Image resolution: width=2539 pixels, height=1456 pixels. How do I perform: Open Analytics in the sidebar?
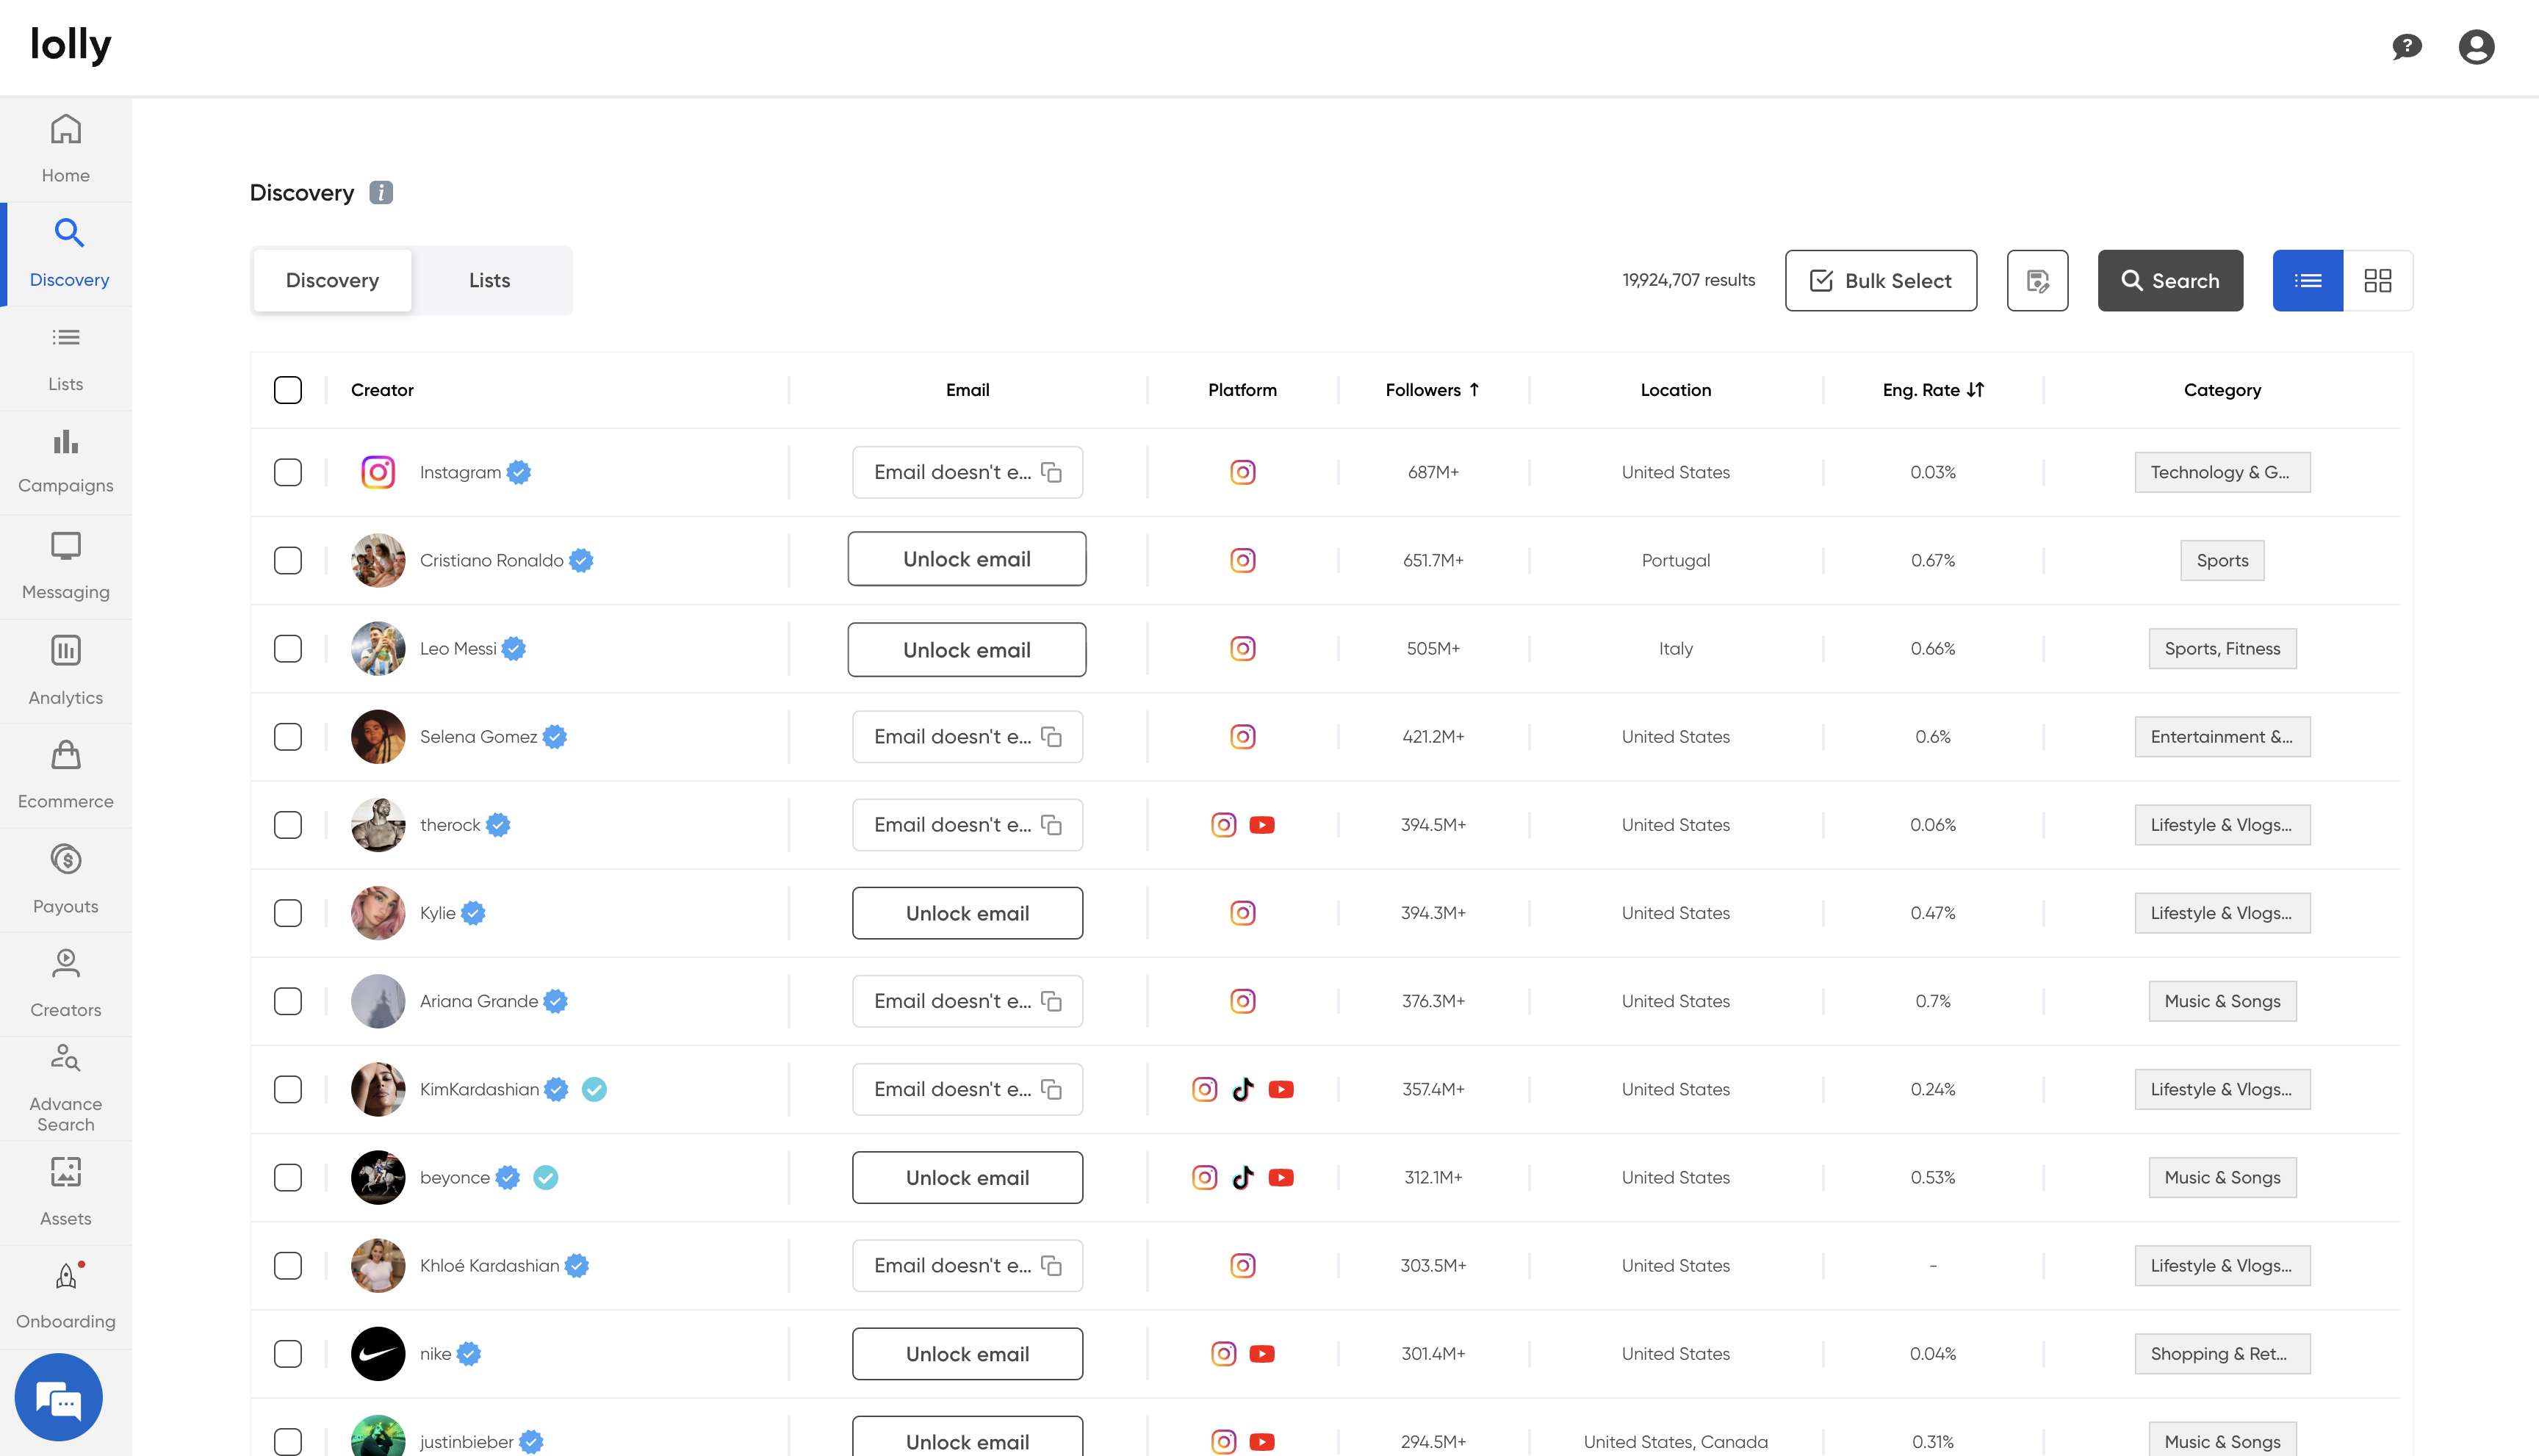65,671
